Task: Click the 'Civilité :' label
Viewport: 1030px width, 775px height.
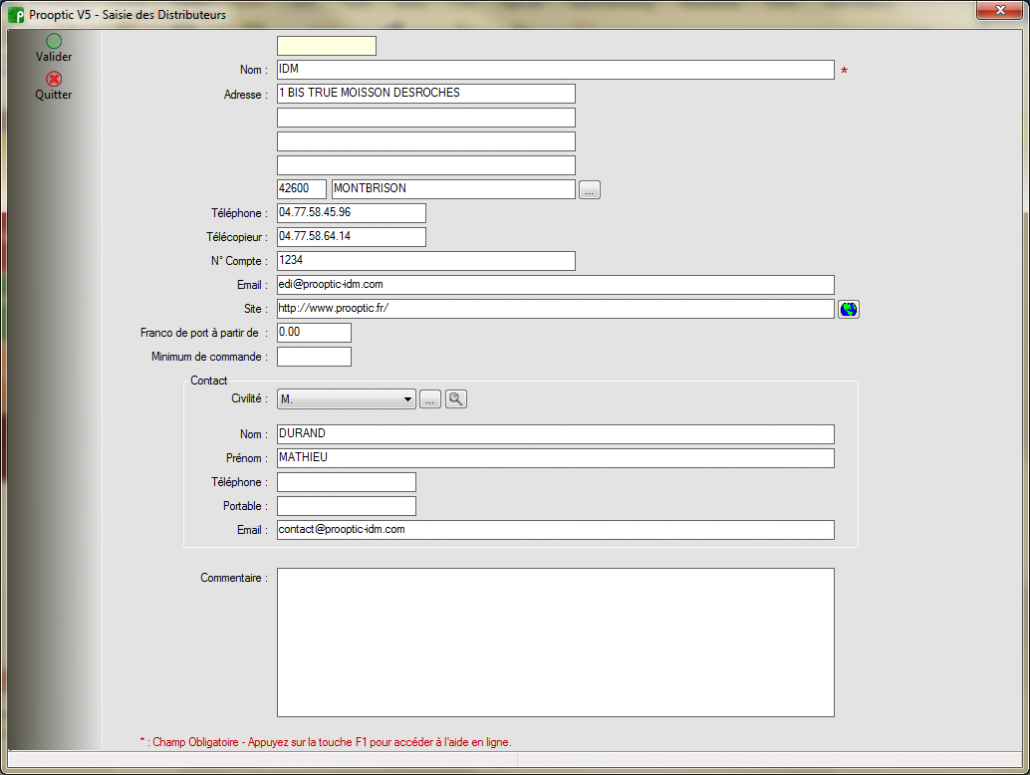Action: [x=250, y=399]
